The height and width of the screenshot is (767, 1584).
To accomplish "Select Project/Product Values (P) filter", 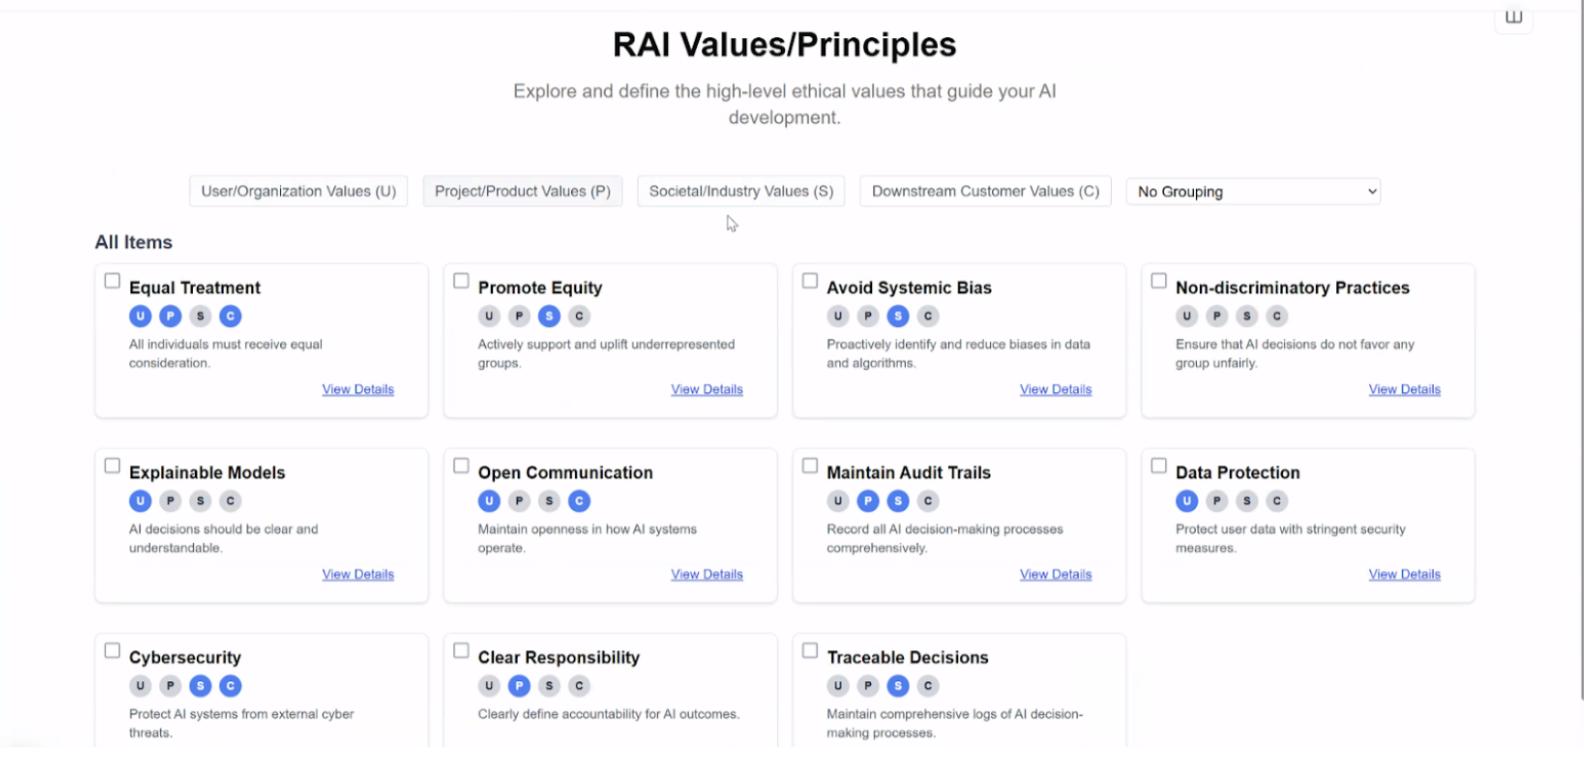I will point(522,191).
